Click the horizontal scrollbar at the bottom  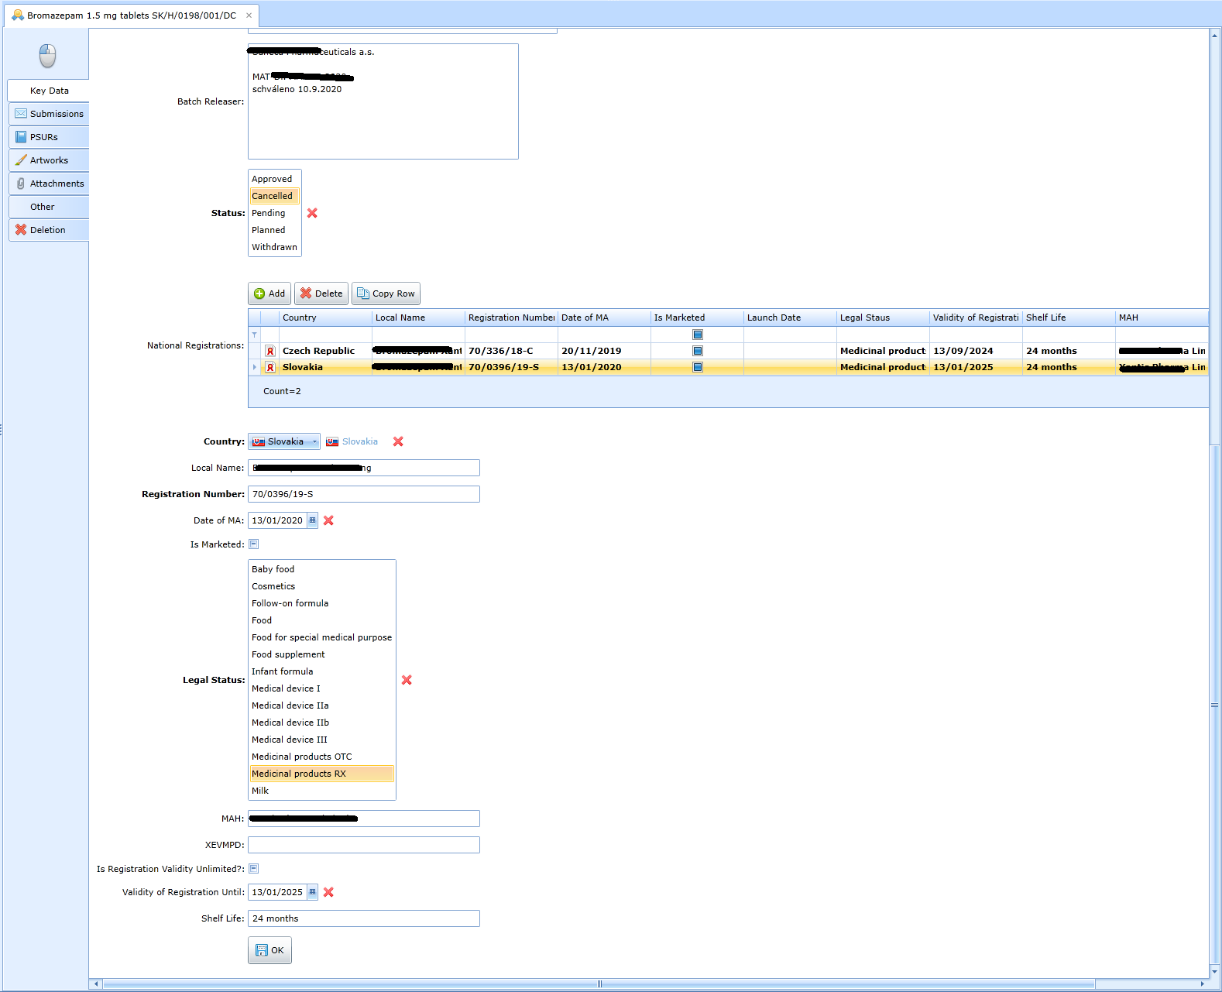coord(600,984)
